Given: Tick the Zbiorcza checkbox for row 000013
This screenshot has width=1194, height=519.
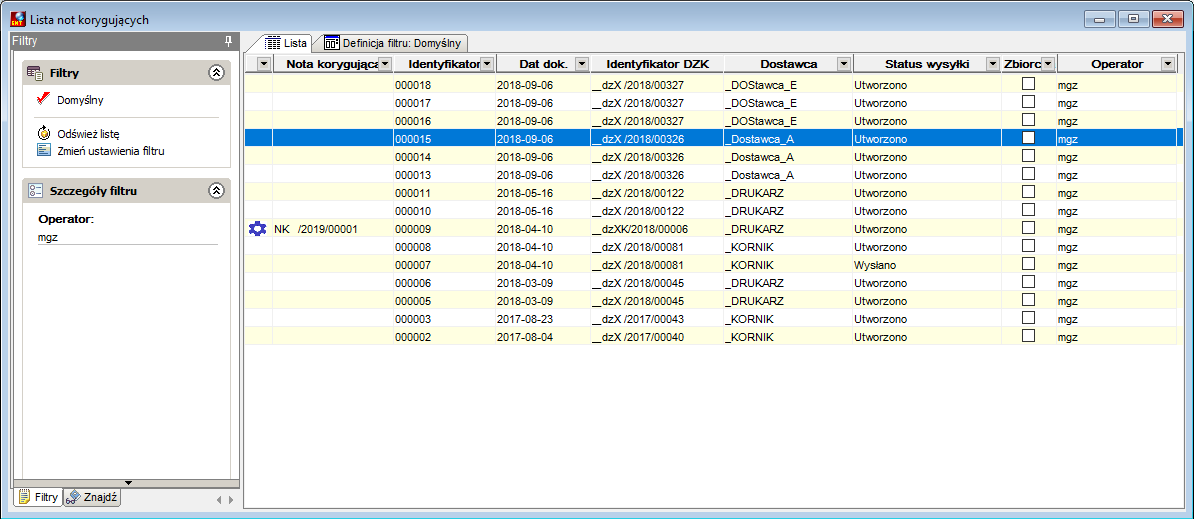Looking at the screenshot, I should (x=1028, y=174).
